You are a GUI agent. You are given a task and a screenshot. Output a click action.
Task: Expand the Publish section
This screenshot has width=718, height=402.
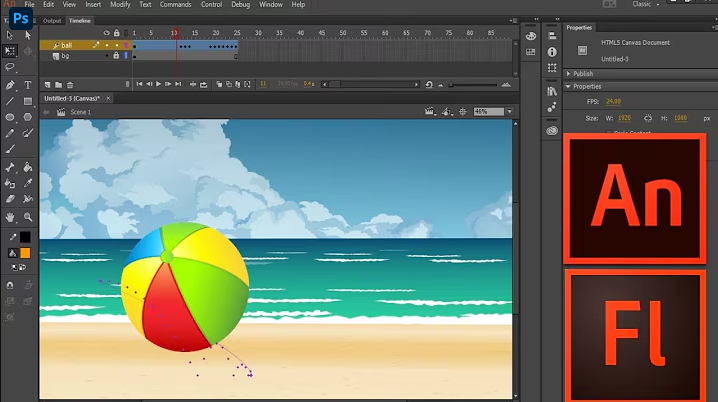pos(569,74)
